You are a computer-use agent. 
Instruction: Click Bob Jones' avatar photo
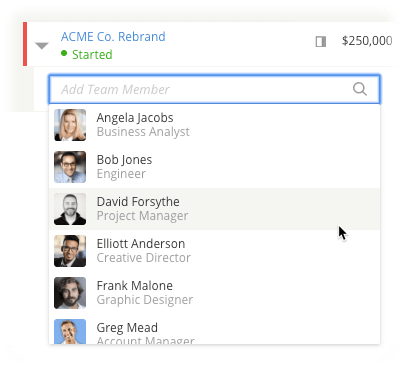pos(70,167)
